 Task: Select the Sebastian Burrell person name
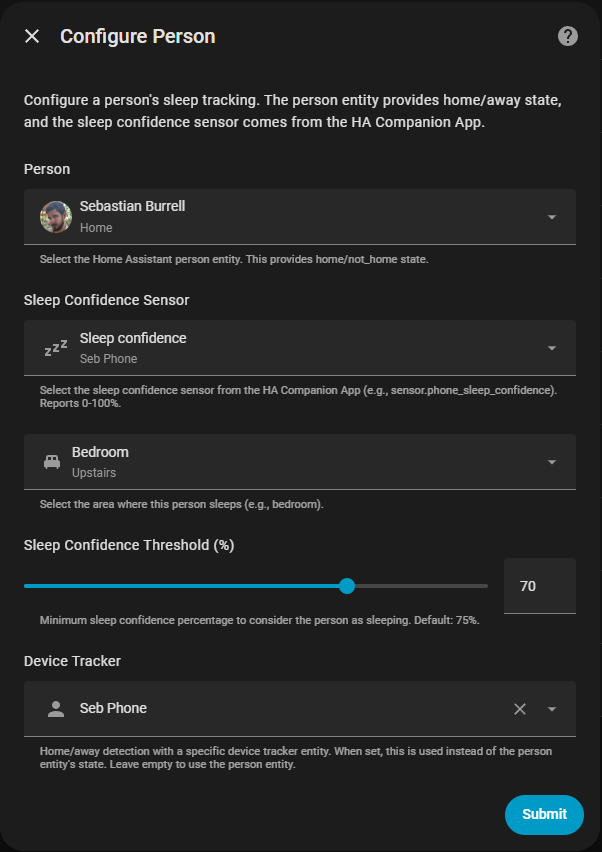click(x=132, y=207)
